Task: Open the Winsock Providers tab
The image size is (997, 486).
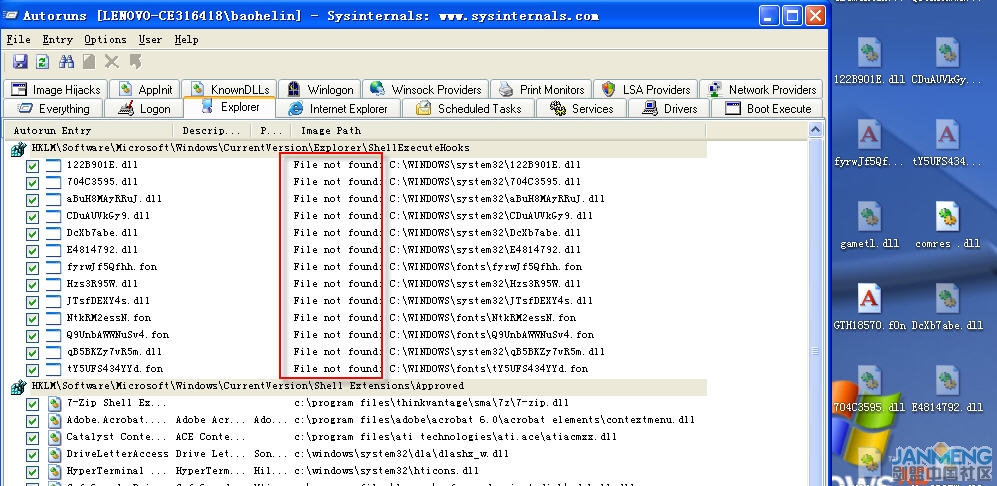Action: 426,90
